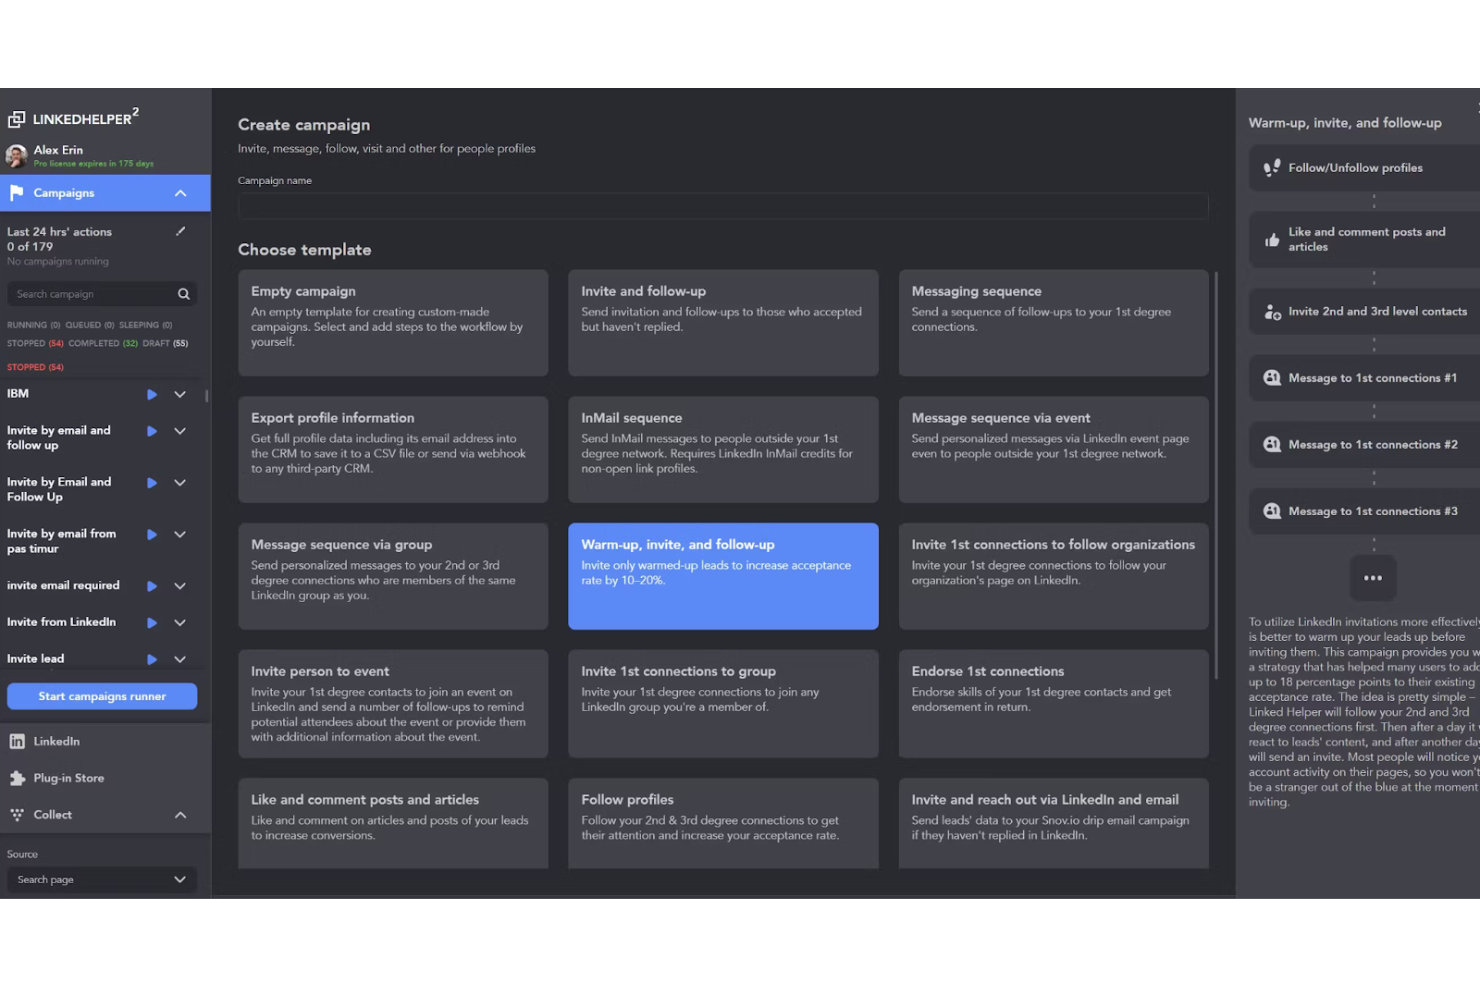The width and height of the screenshot is (1480, 987).
Task: Collapse the Collect section chevron
Action: (180, 815)
